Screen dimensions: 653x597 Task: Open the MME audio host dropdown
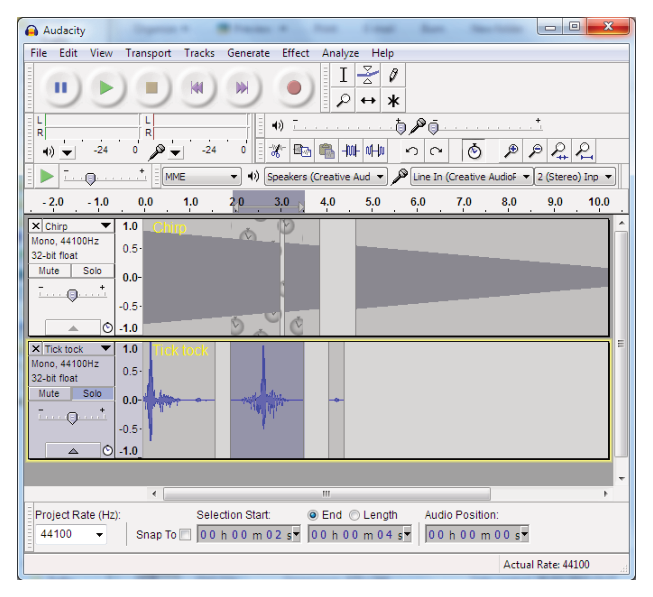[202, 177]
